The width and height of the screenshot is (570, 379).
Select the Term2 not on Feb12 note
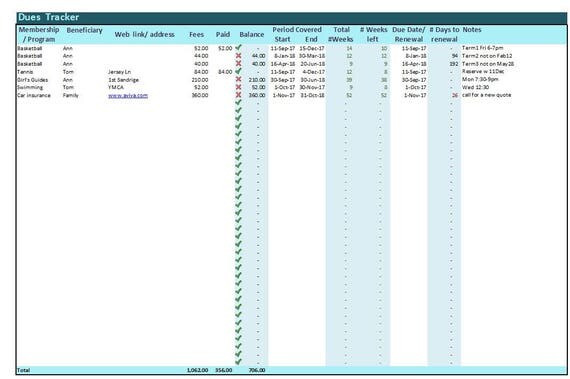(x=487, y=56)
